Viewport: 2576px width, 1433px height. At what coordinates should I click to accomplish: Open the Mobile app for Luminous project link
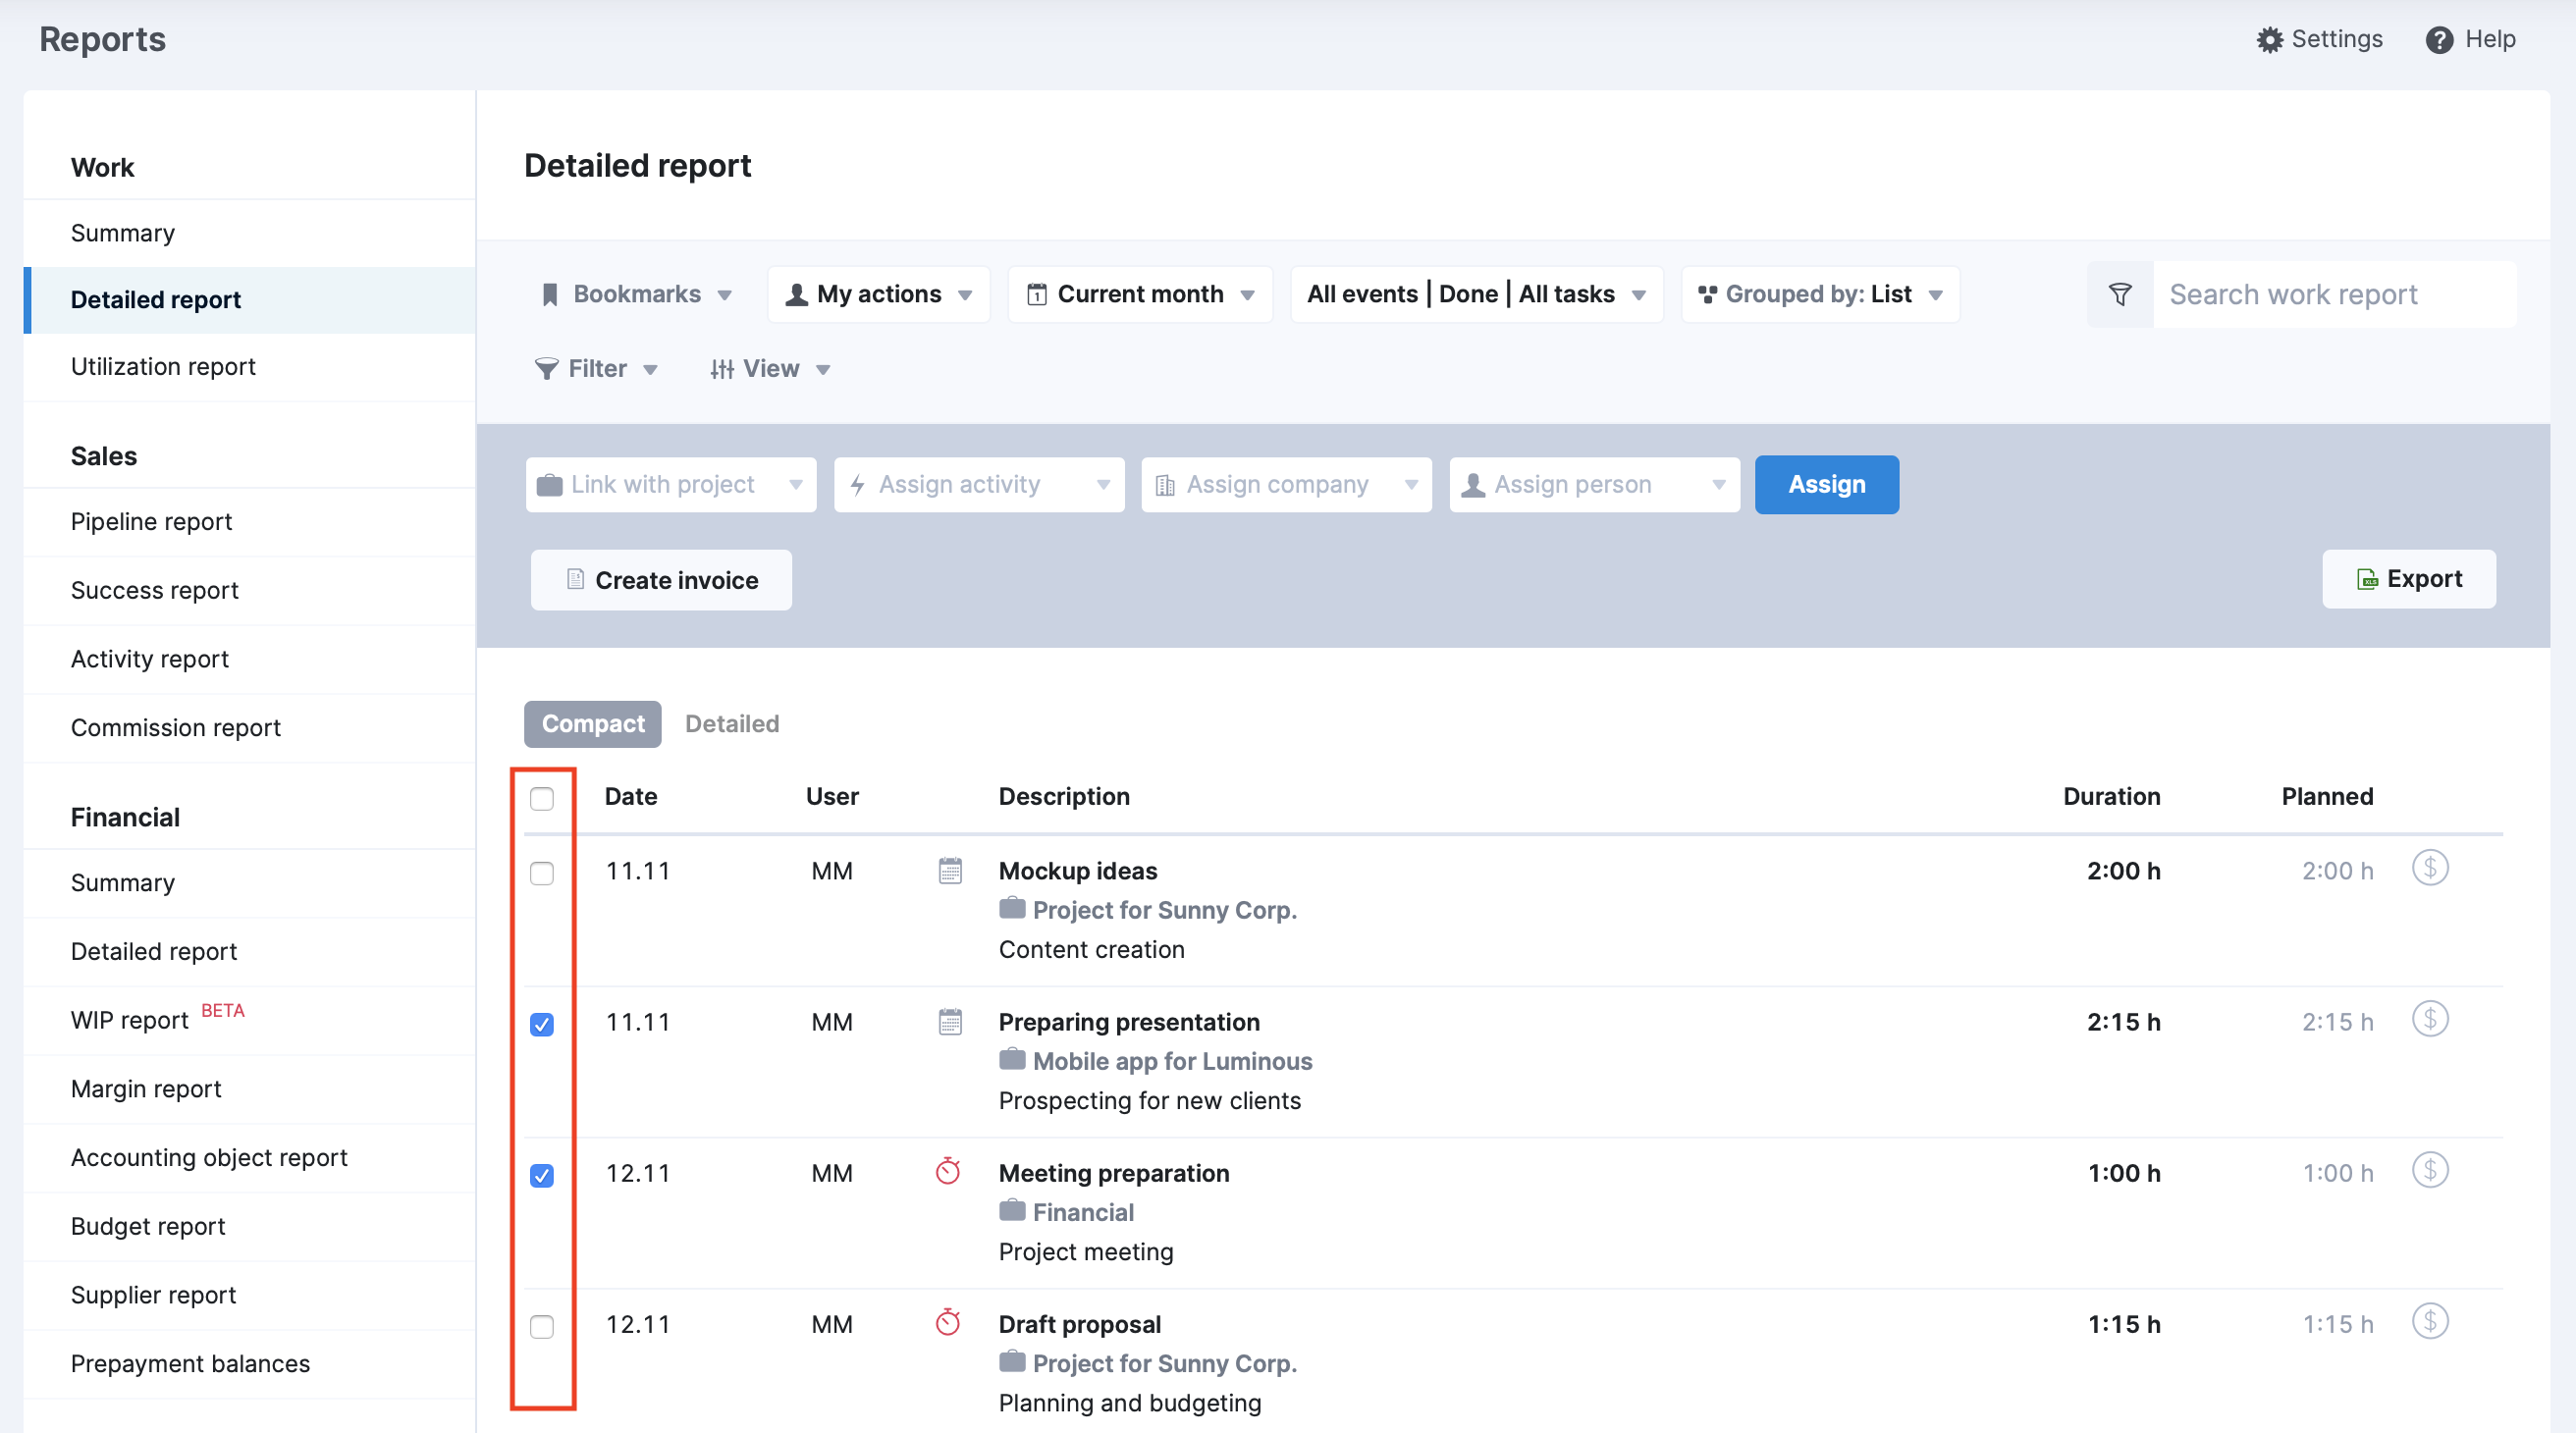point(1172,1061)
